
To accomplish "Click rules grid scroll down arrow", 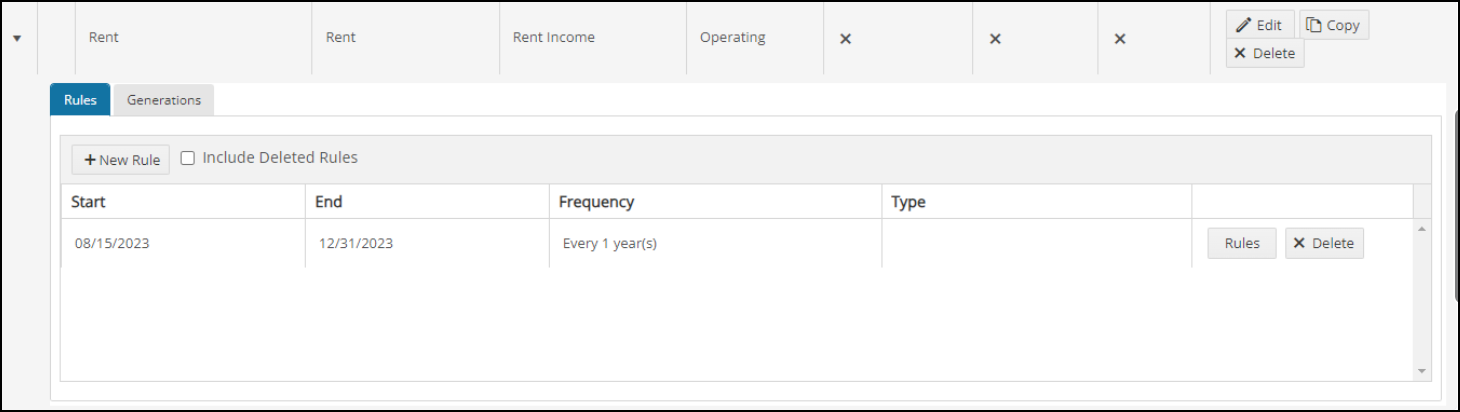I will (1422, 372).
